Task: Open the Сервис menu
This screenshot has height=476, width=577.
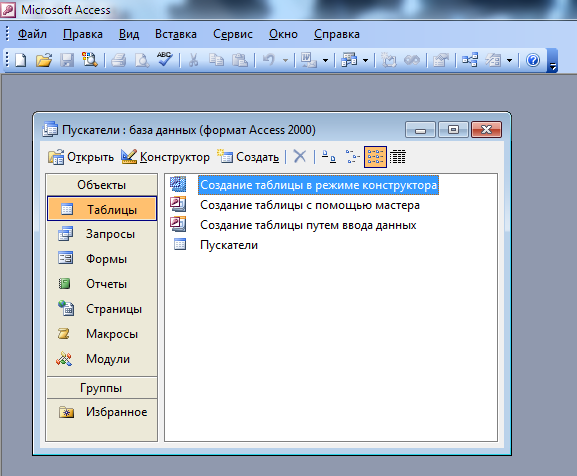Action: (x=233, y=34)
